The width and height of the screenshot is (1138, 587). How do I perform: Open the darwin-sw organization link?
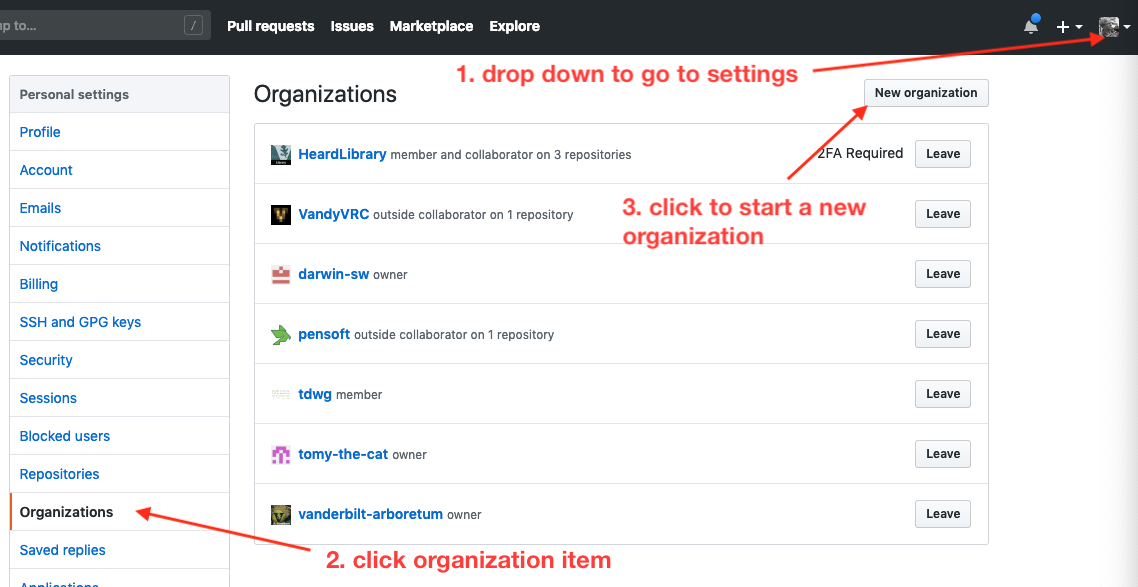tap(334, 274)
